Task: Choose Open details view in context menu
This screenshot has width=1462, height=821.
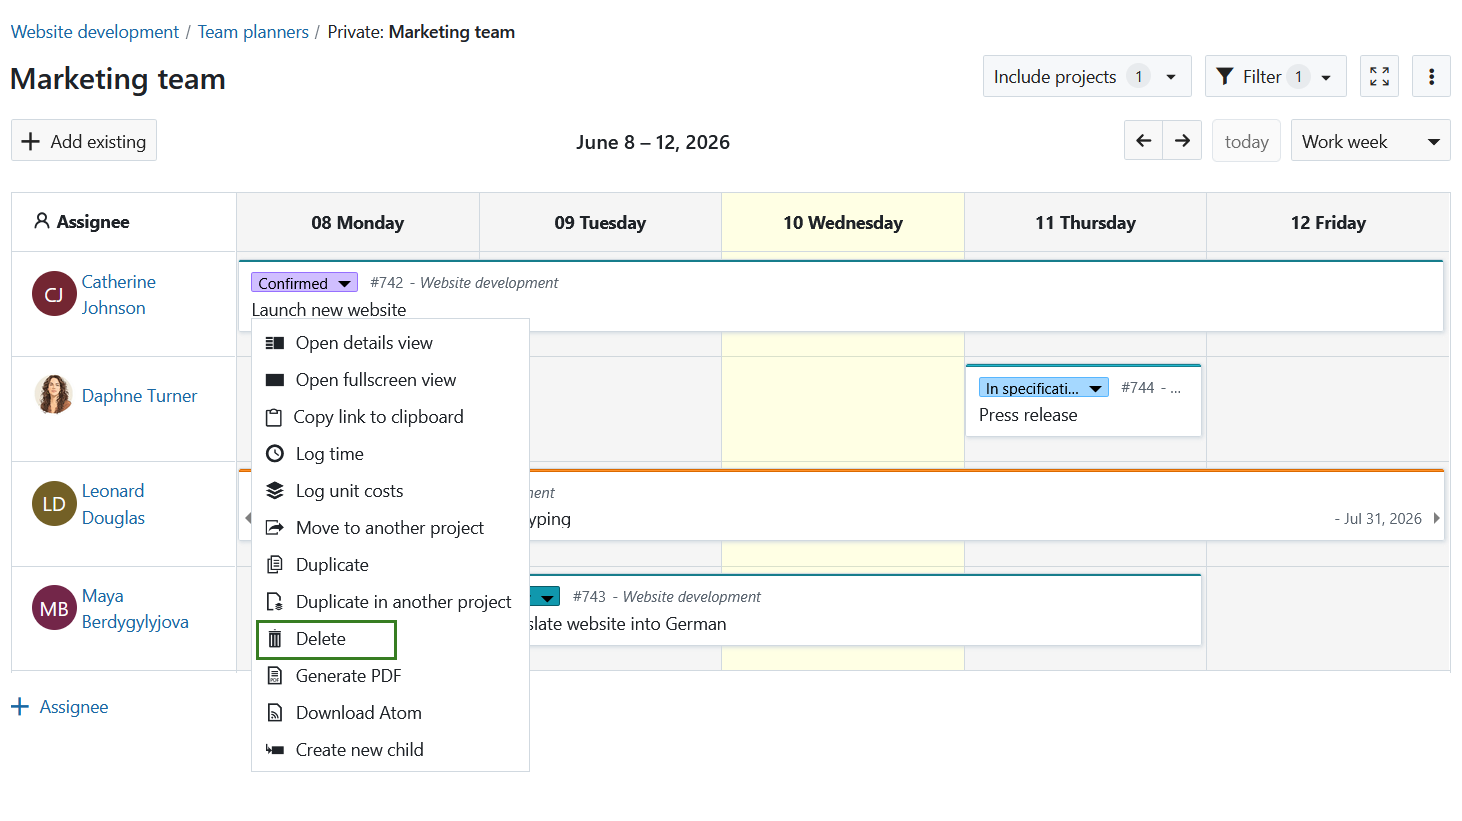Action: pos(390,343)
